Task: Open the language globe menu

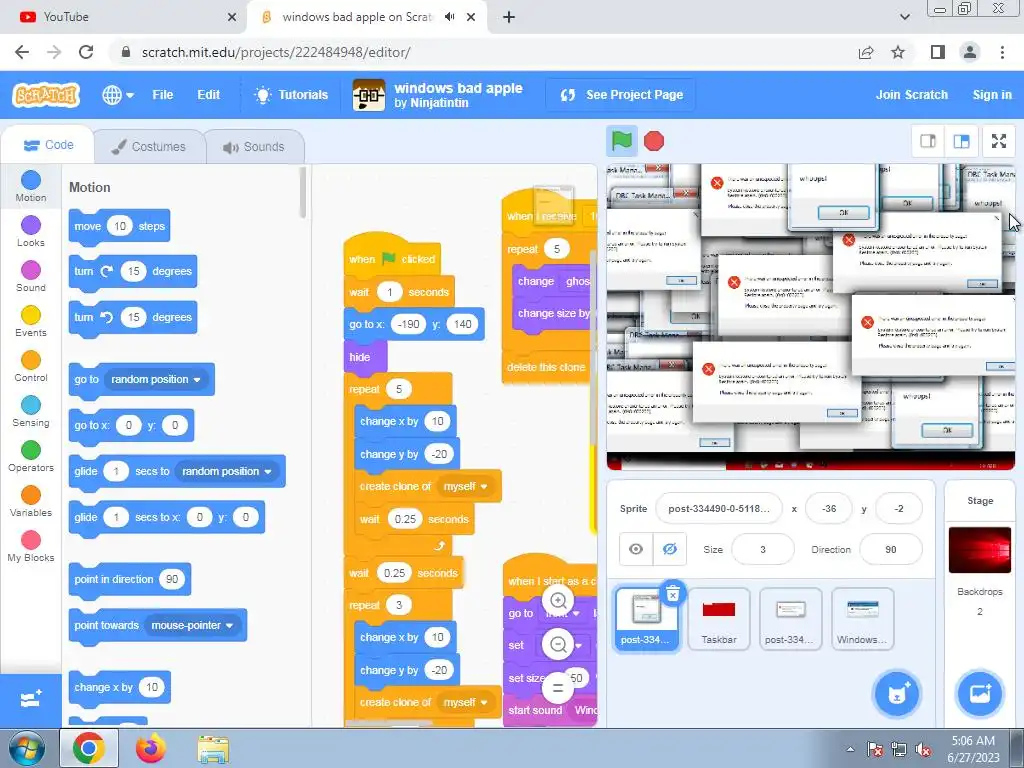Action: [x=118, y=95]
